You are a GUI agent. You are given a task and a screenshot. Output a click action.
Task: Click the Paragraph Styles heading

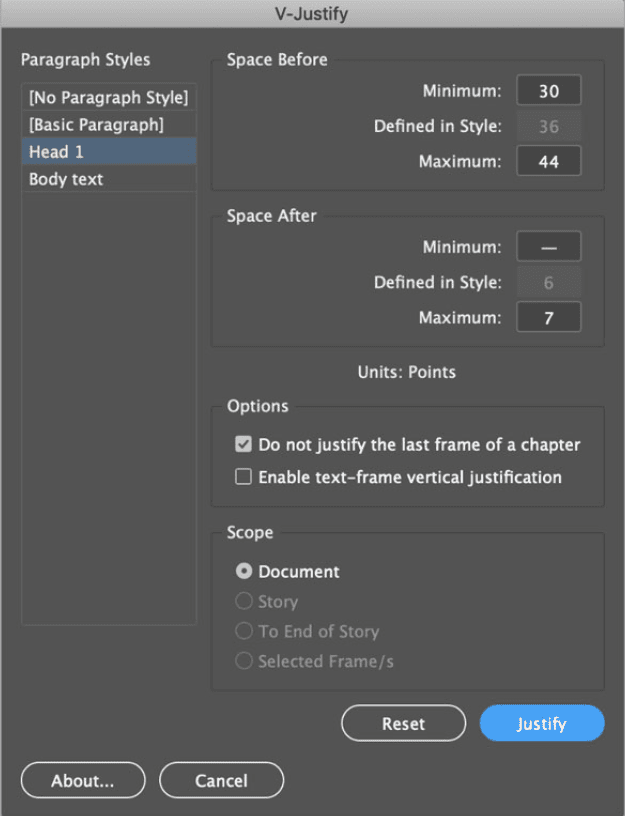pyautogui.click(x=85, y=60)
